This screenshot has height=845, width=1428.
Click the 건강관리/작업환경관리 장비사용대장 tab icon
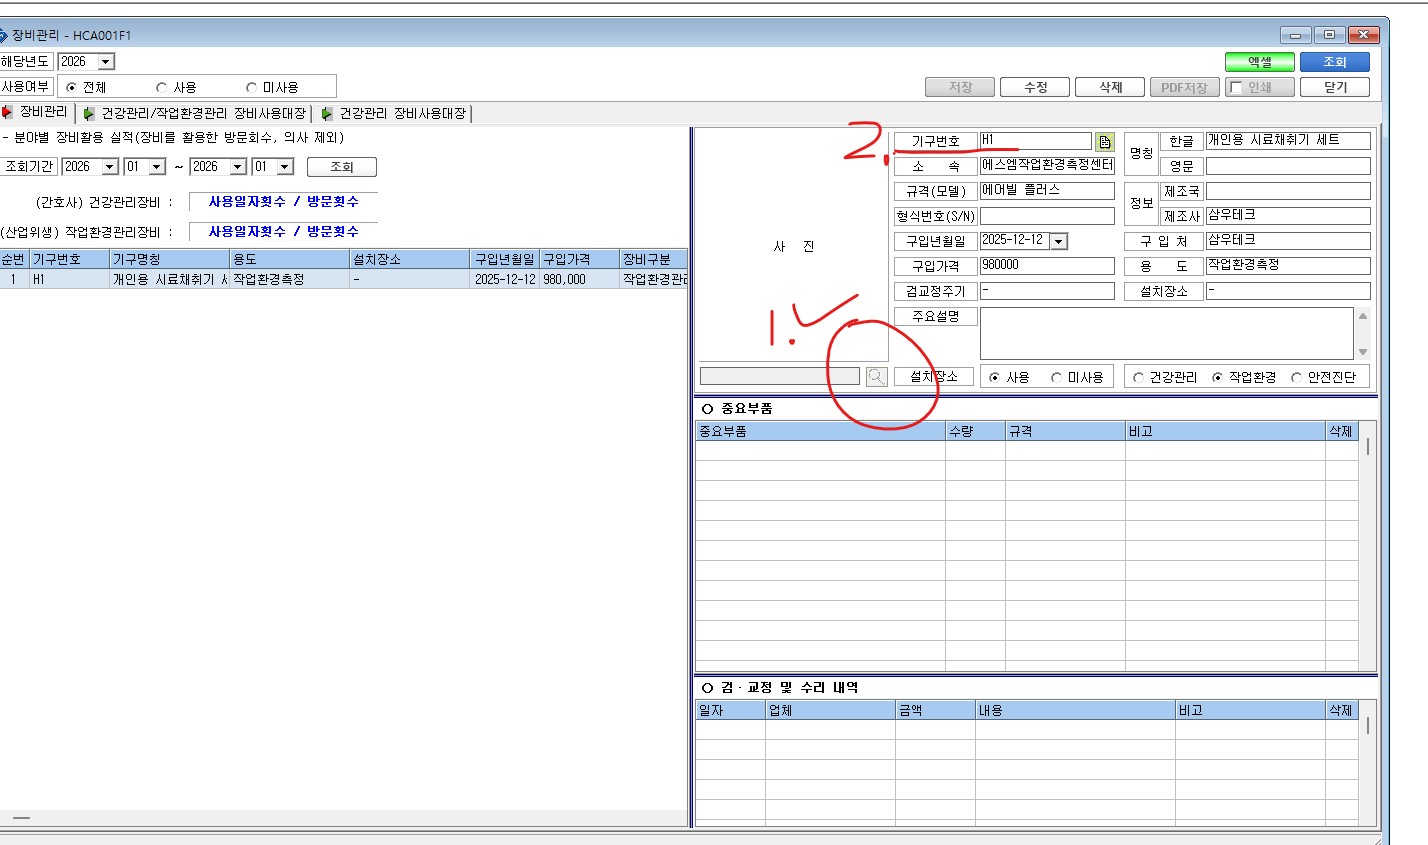pyautogui.click(x=89, y=114)
